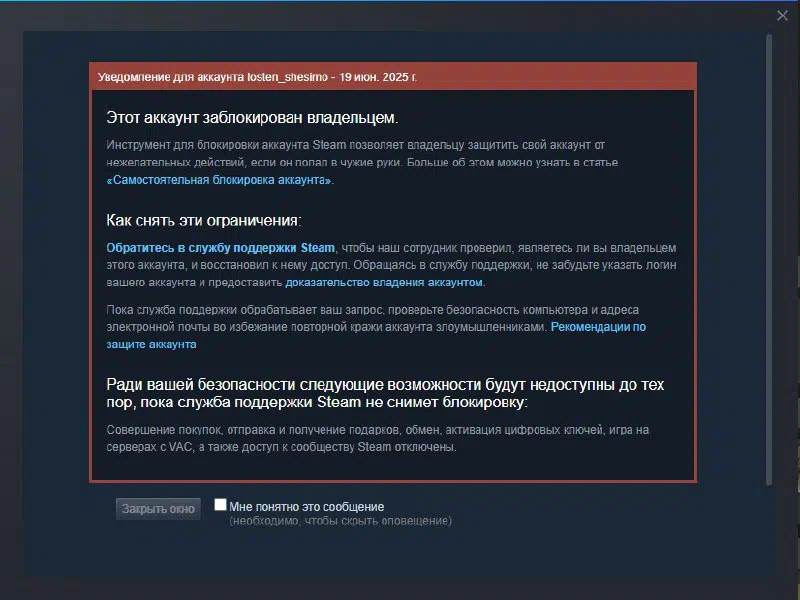Click the paragraph listing disabled features with VAC
Screen dimensions: 800x600
tap(378, 438)
